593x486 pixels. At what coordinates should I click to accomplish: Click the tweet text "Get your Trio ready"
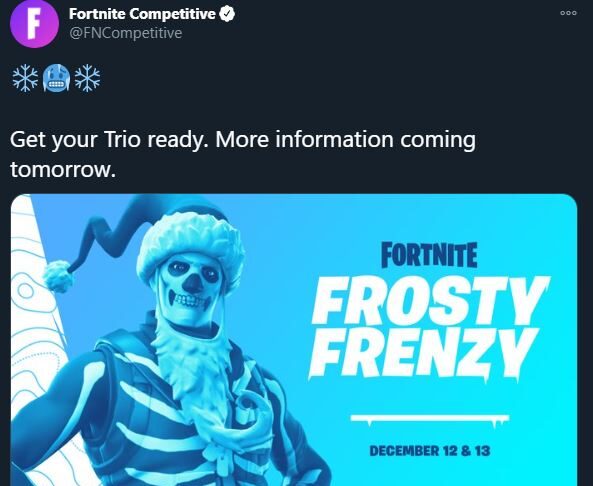(110, 140)
